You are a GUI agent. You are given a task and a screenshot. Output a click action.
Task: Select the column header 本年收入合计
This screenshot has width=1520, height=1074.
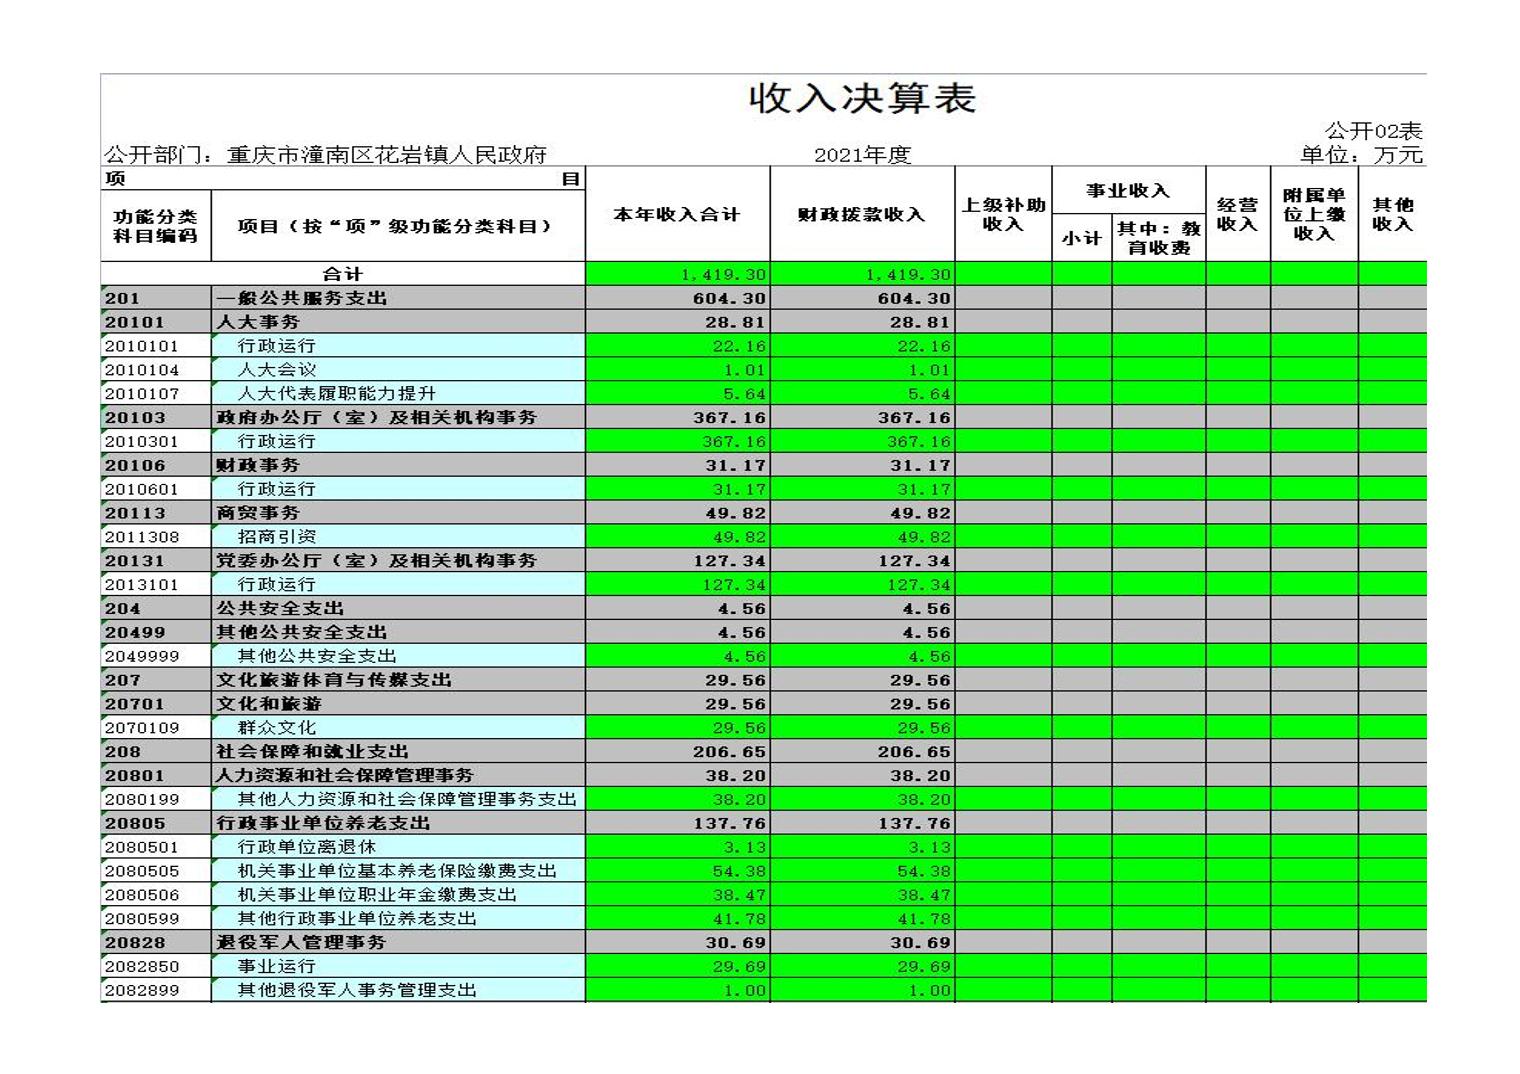tap(676, 214)
